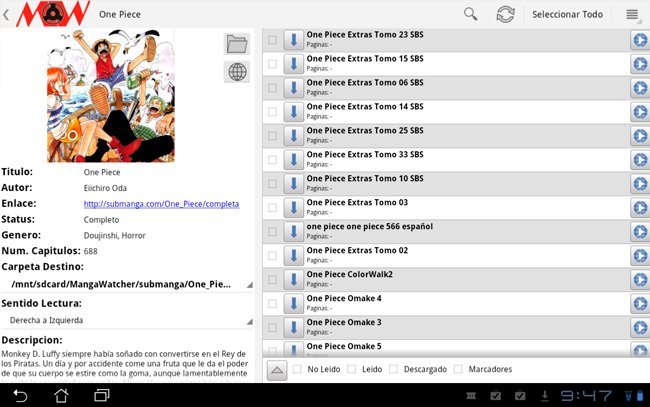Open the submanga.com One Piece link

point(161,204)
